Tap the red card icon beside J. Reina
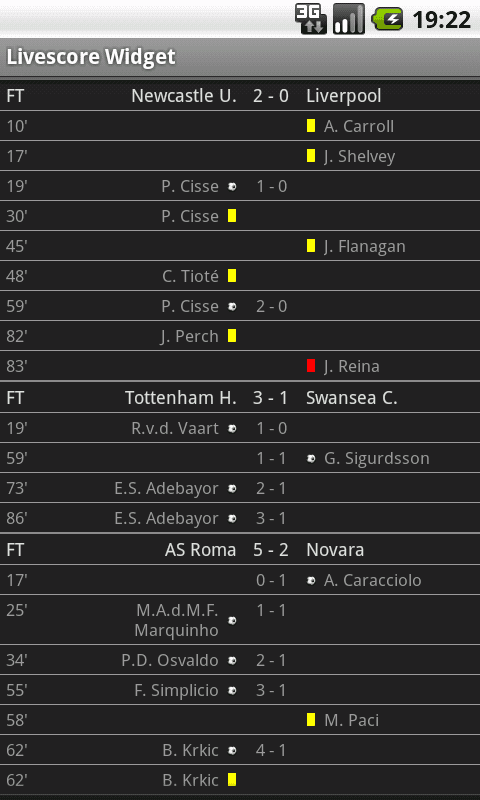Screen dimensions: 480x800 [x=311, y=366]
